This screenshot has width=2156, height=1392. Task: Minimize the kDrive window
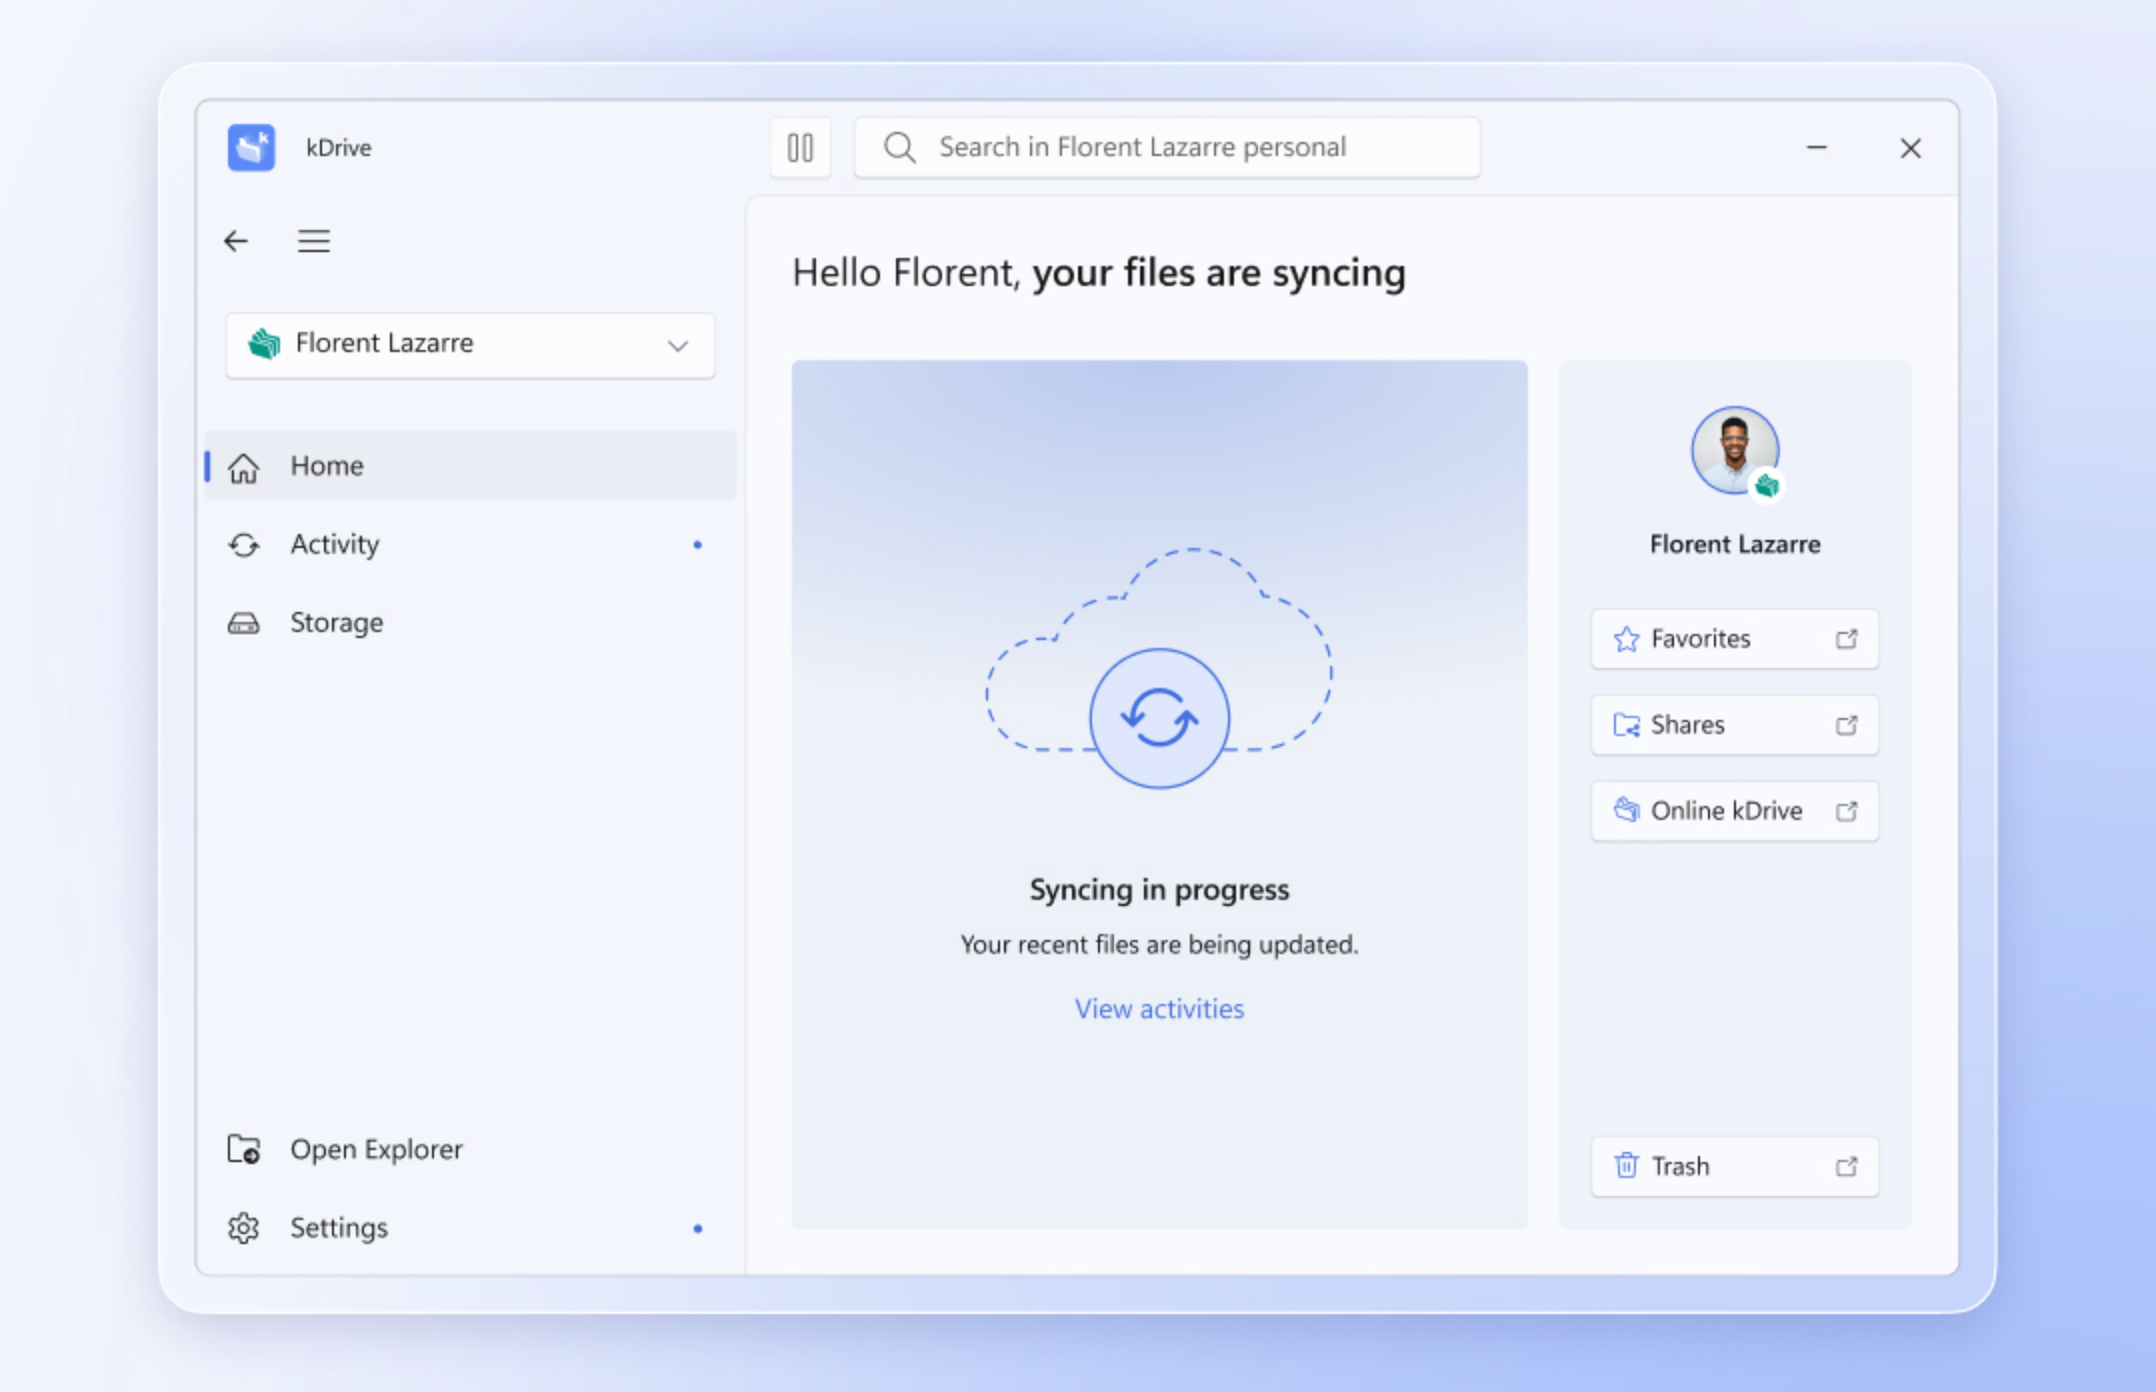point(1817,148)
